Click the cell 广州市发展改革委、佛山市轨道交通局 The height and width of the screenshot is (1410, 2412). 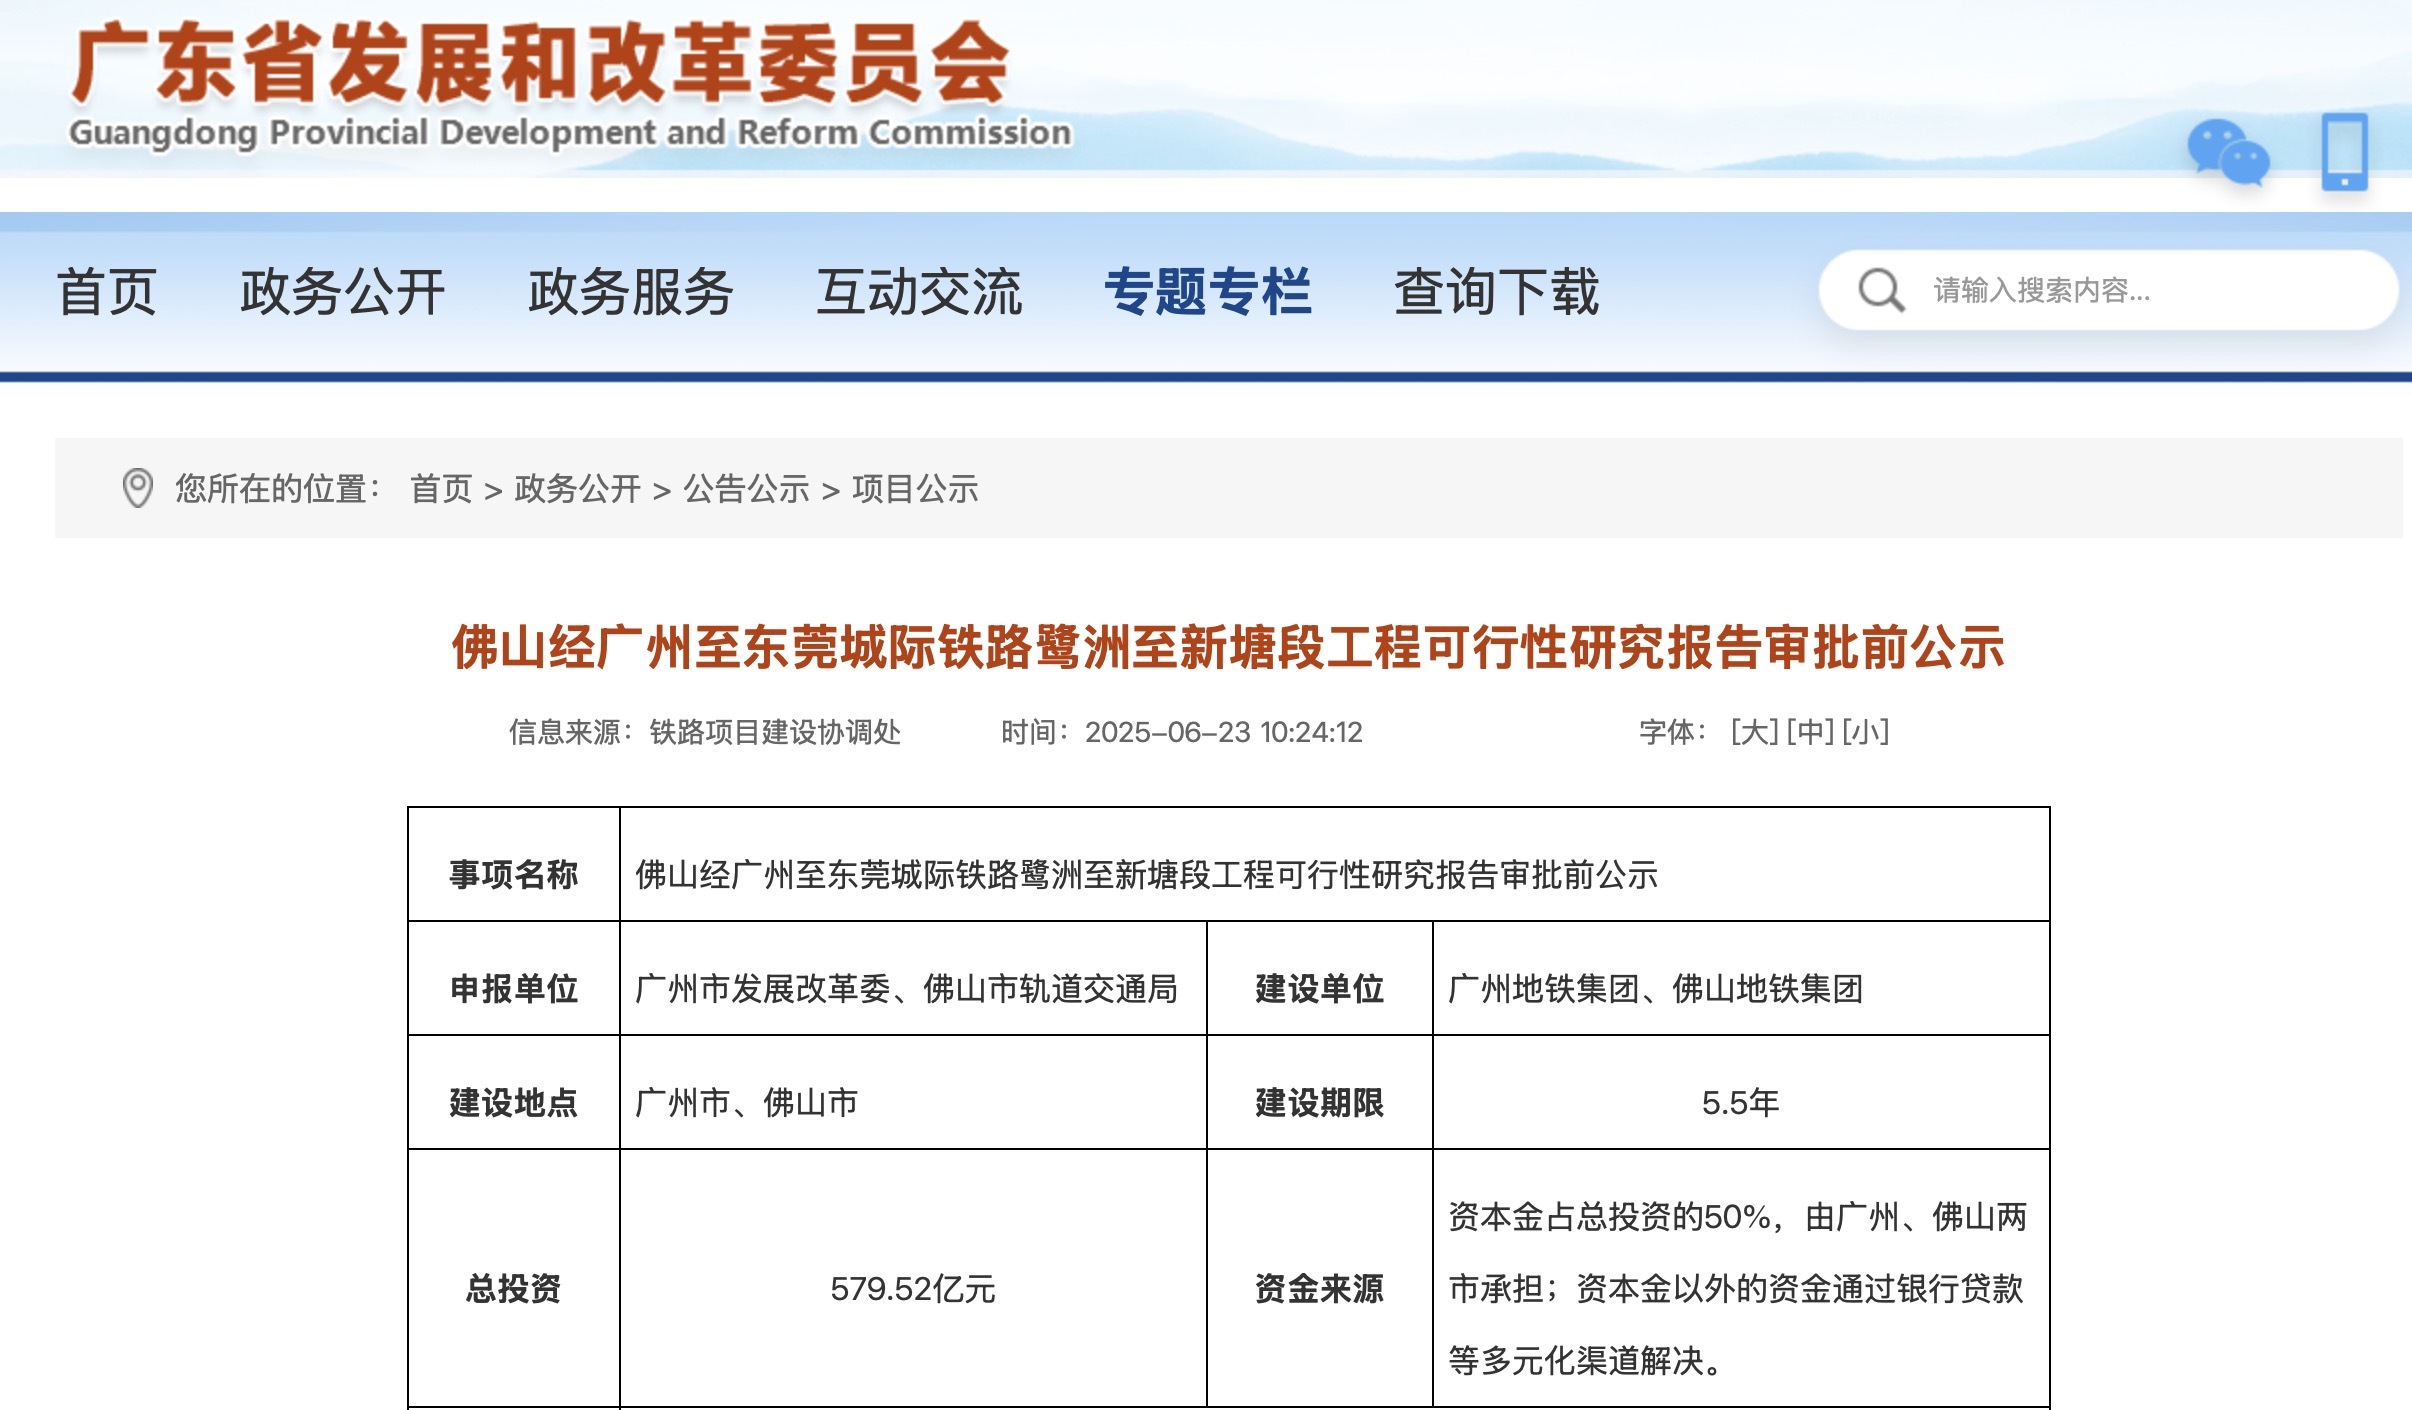click(x=913, y=979)
